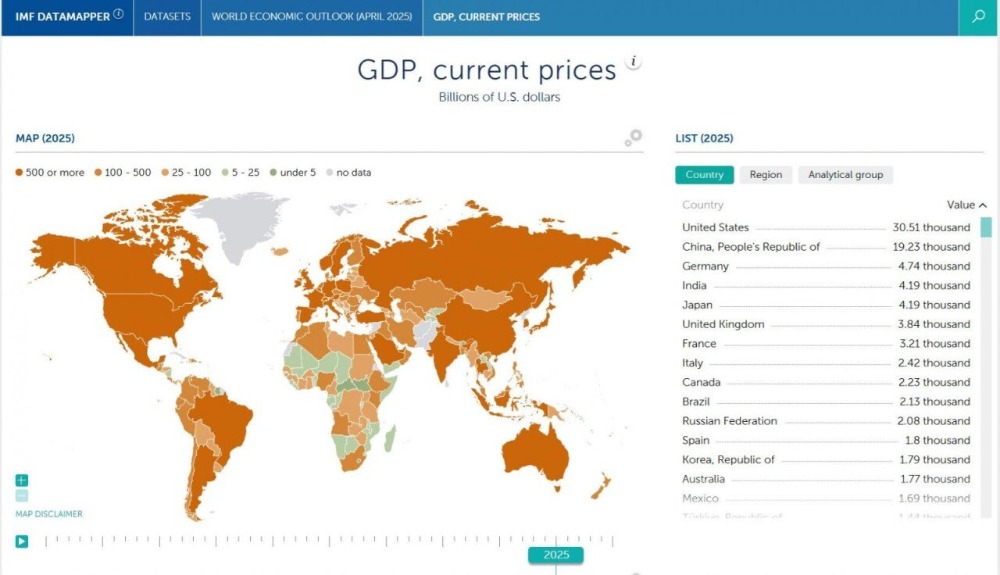Zoom in the map with plus button

pyautogui.click(x=22, y=480)
